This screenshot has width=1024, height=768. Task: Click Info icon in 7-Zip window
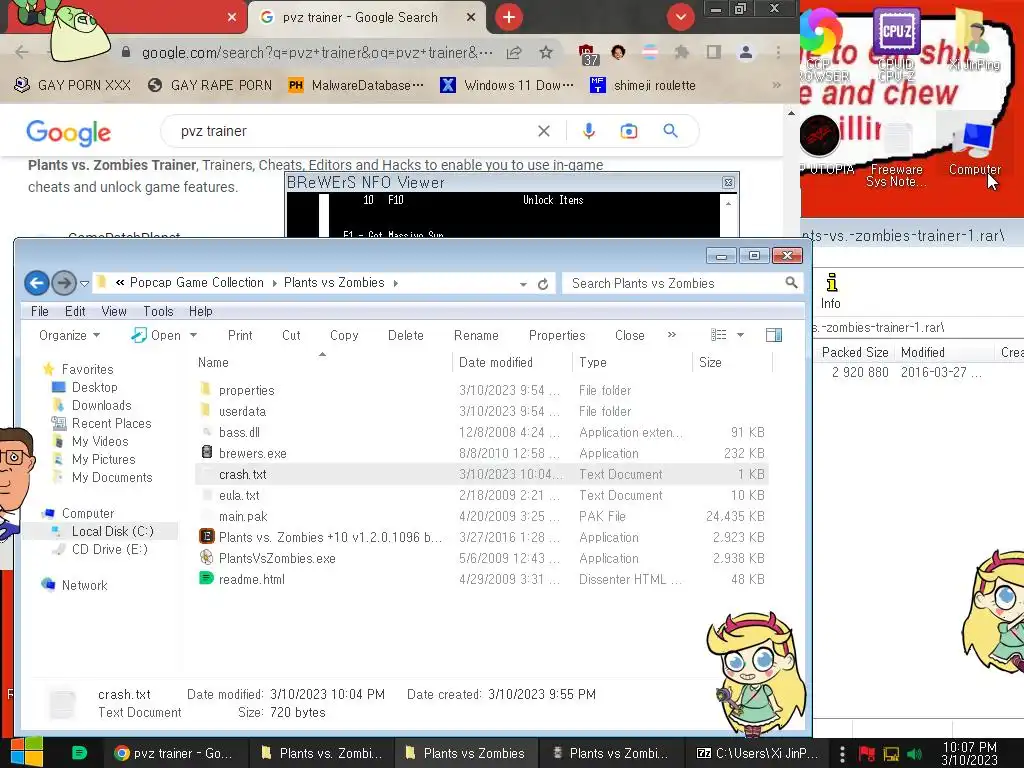pos(831,291)
